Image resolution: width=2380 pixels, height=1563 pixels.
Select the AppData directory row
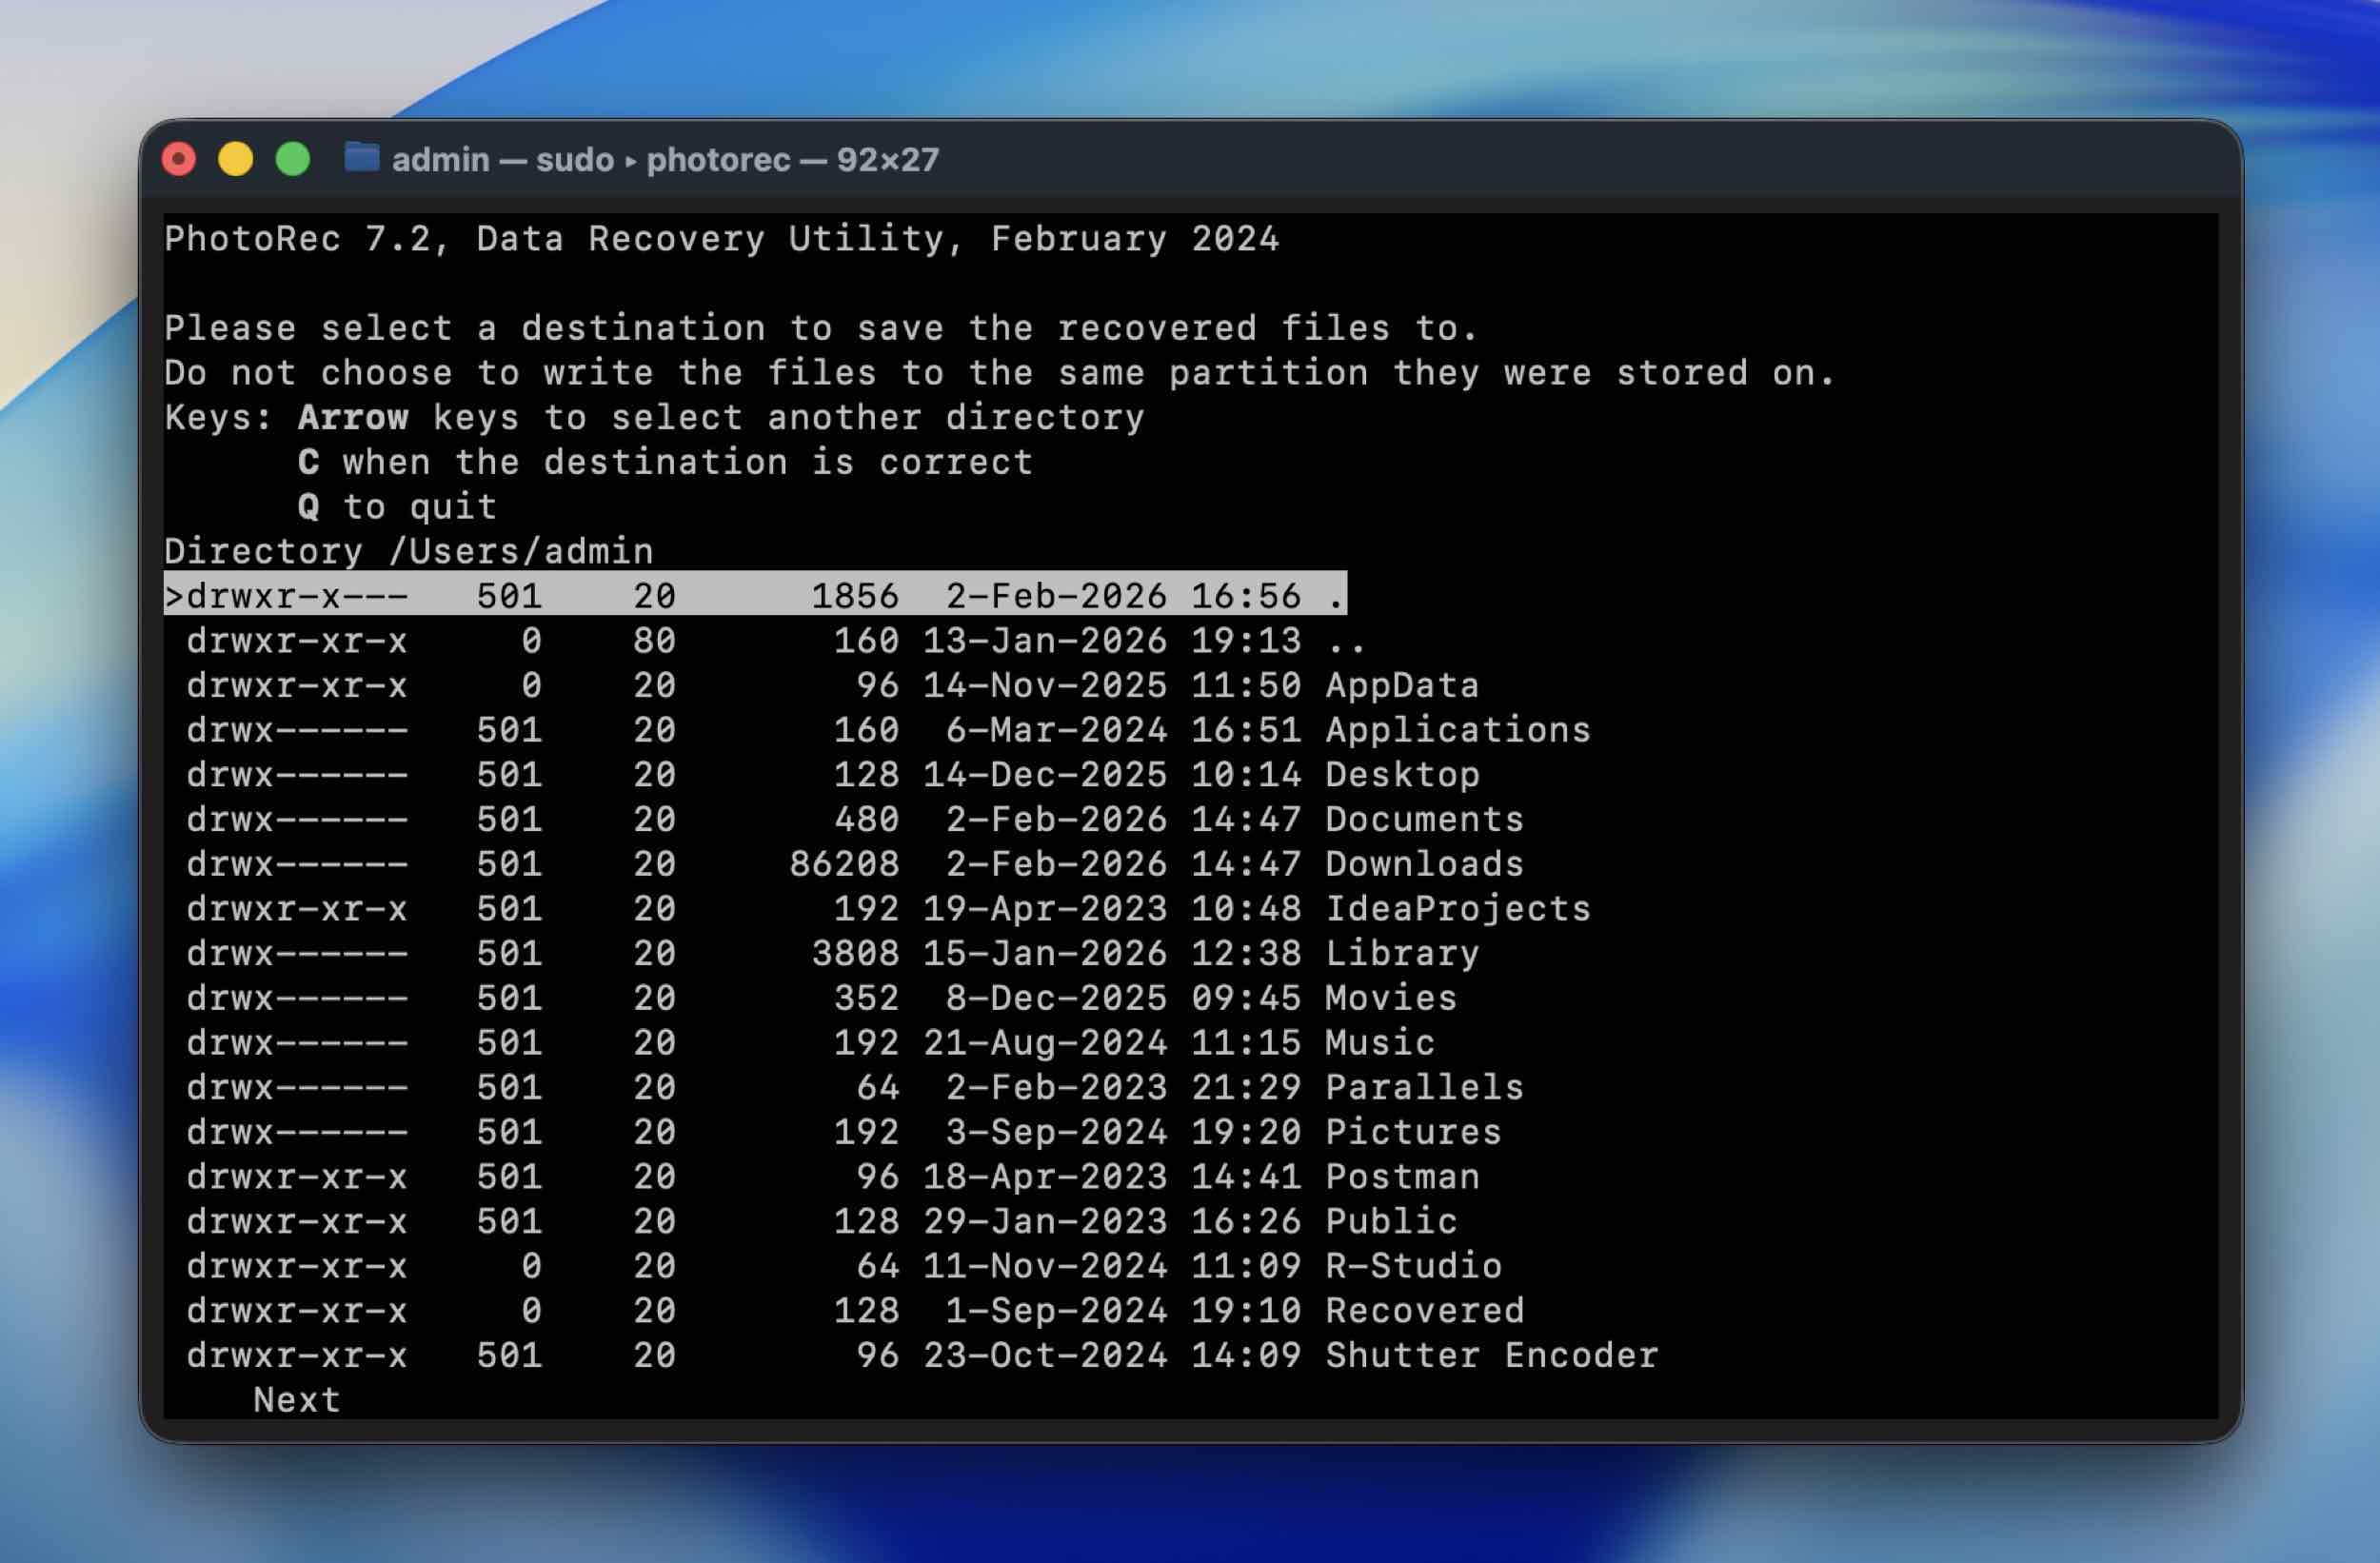[1401, 686]
